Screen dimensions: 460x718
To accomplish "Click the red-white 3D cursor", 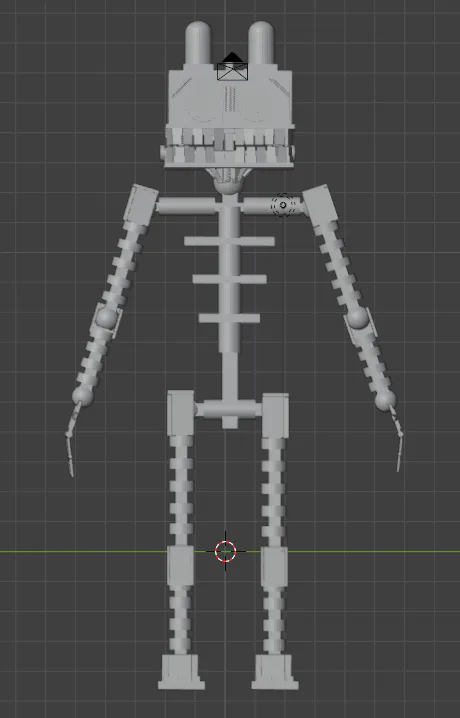I will pyautogui.click(x=225, y=551).
